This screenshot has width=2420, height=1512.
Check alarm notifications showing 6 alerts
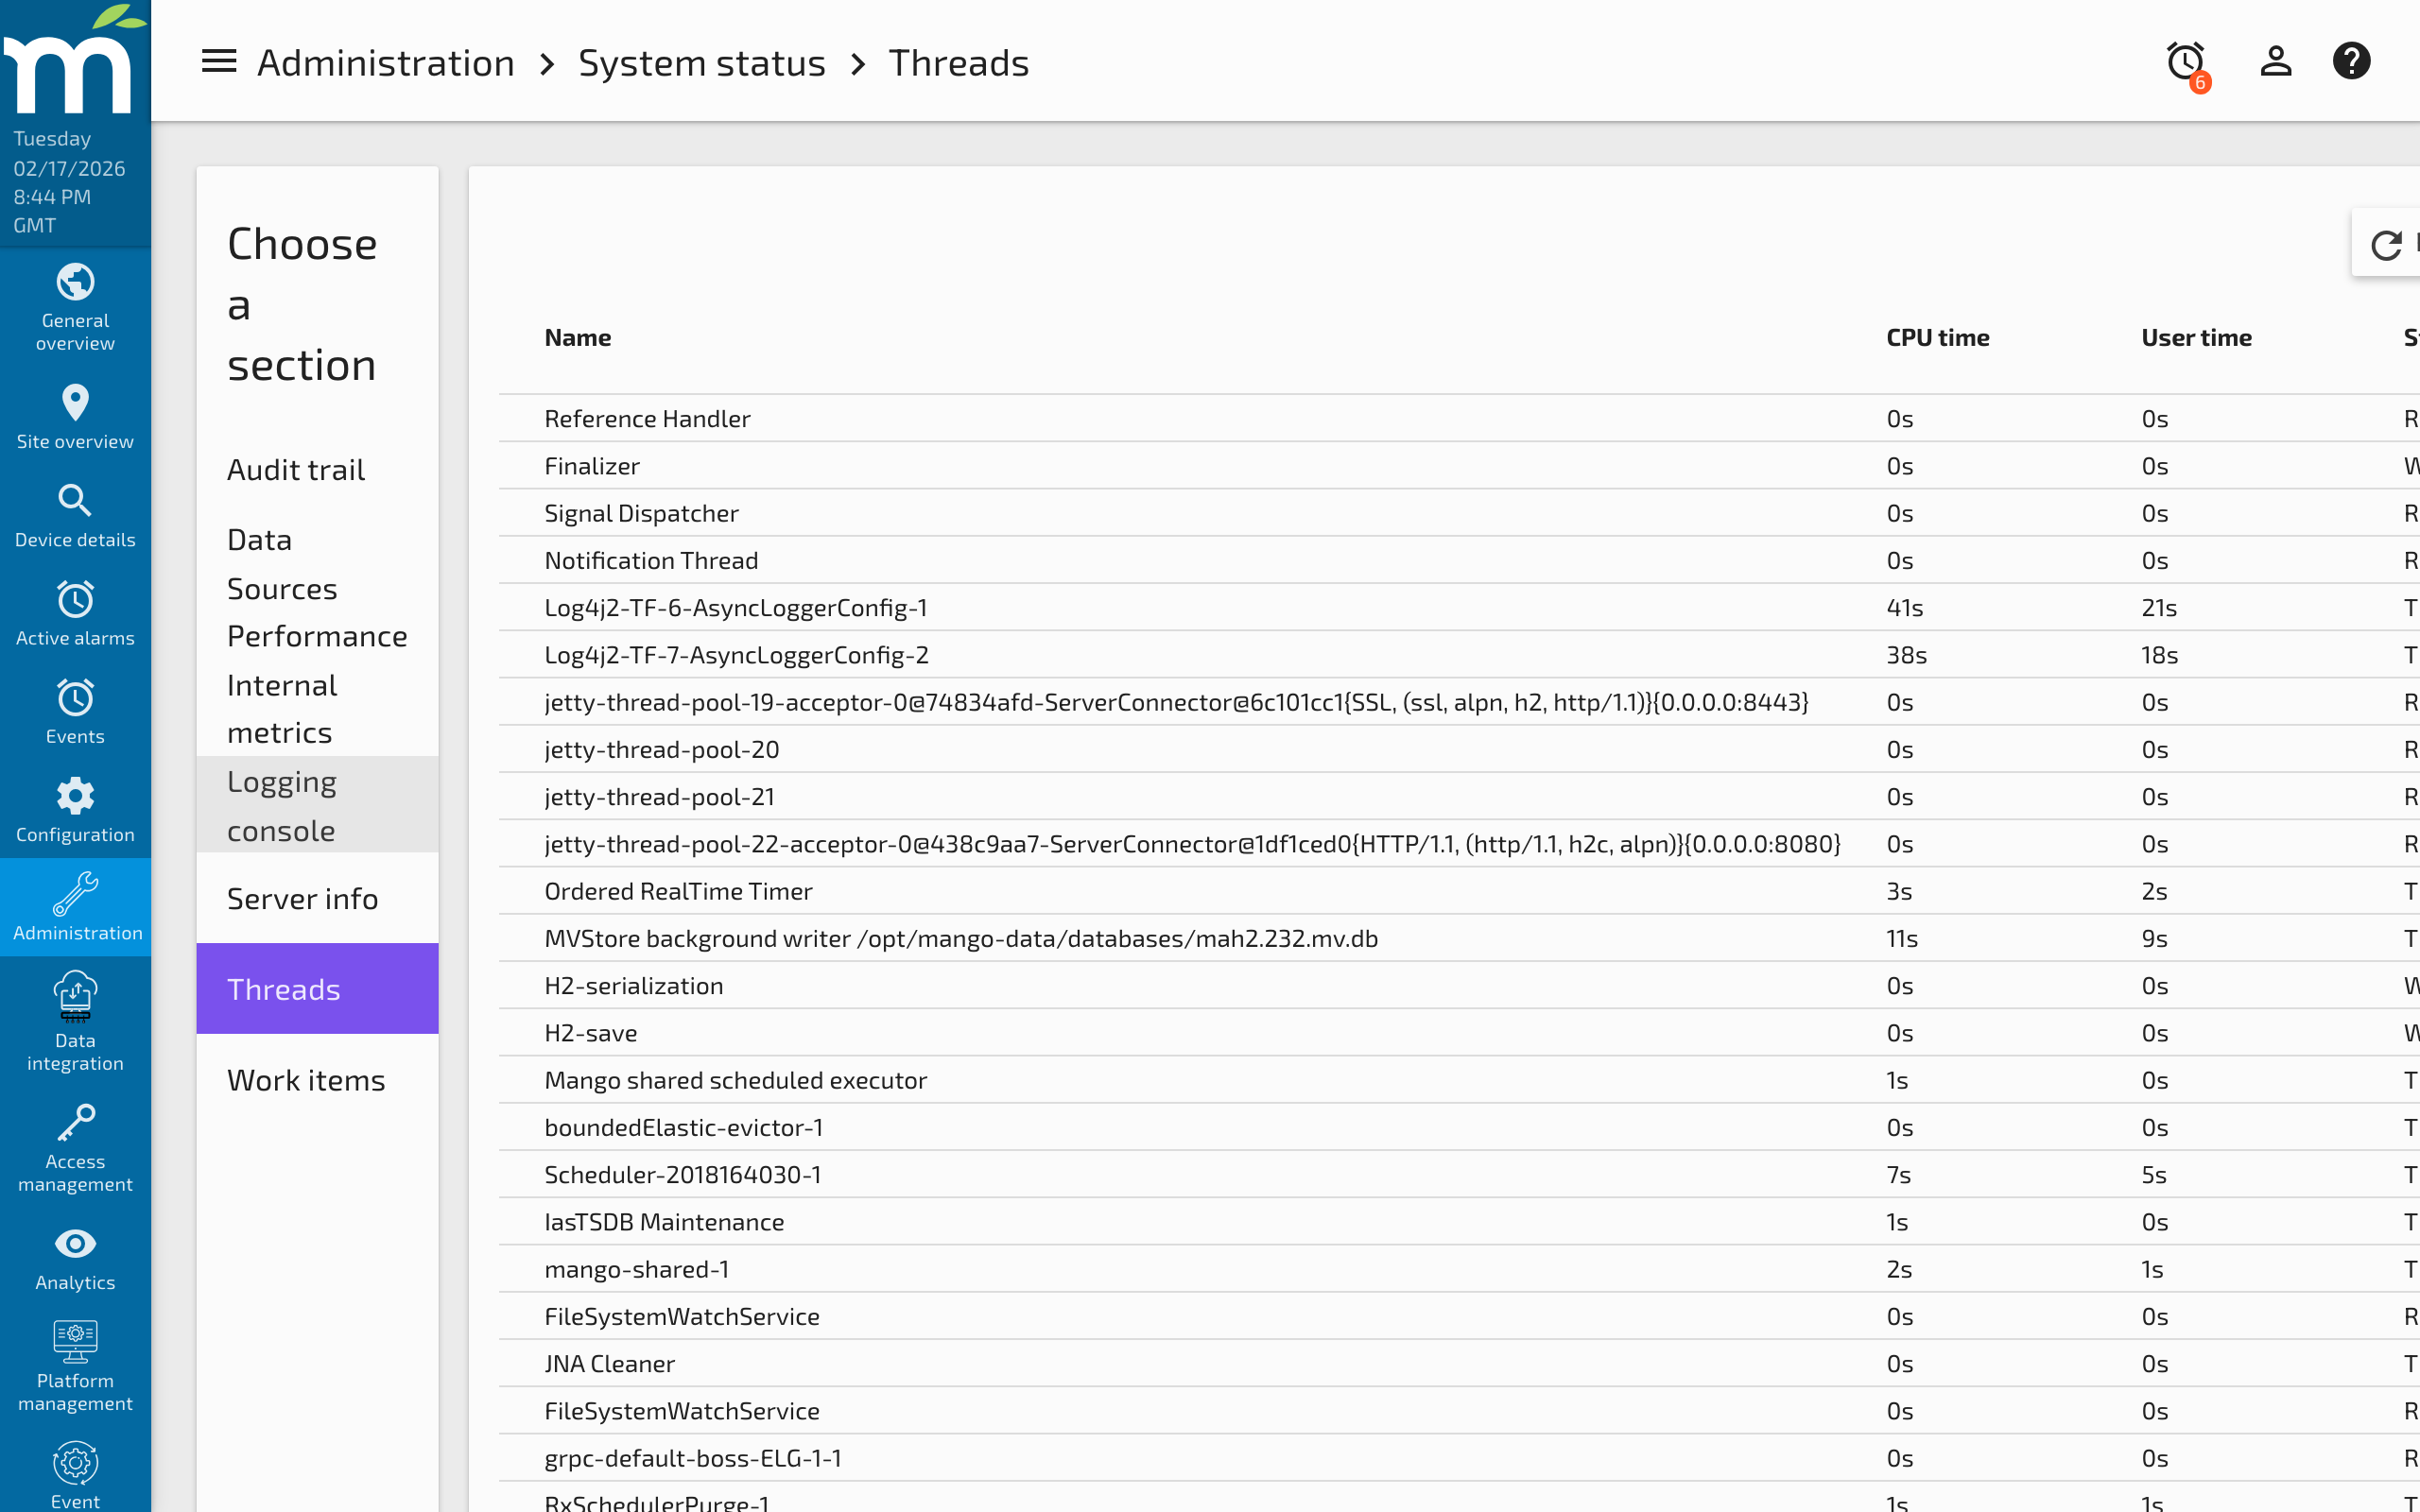(2186, 61)
